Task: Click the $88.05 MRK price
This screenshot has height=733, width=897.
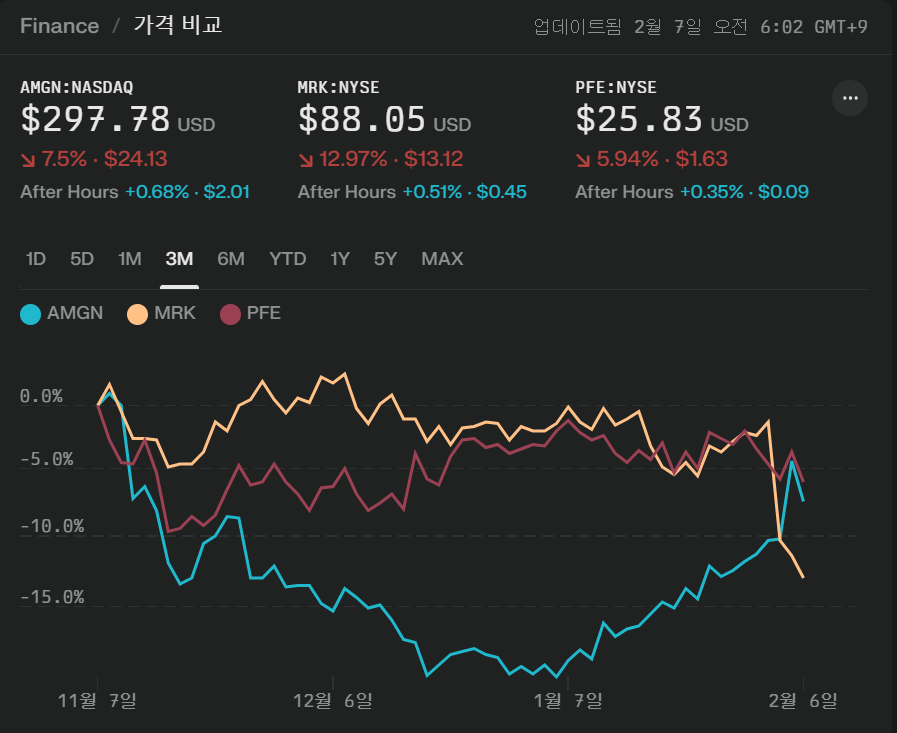Action: click(362, 120)
